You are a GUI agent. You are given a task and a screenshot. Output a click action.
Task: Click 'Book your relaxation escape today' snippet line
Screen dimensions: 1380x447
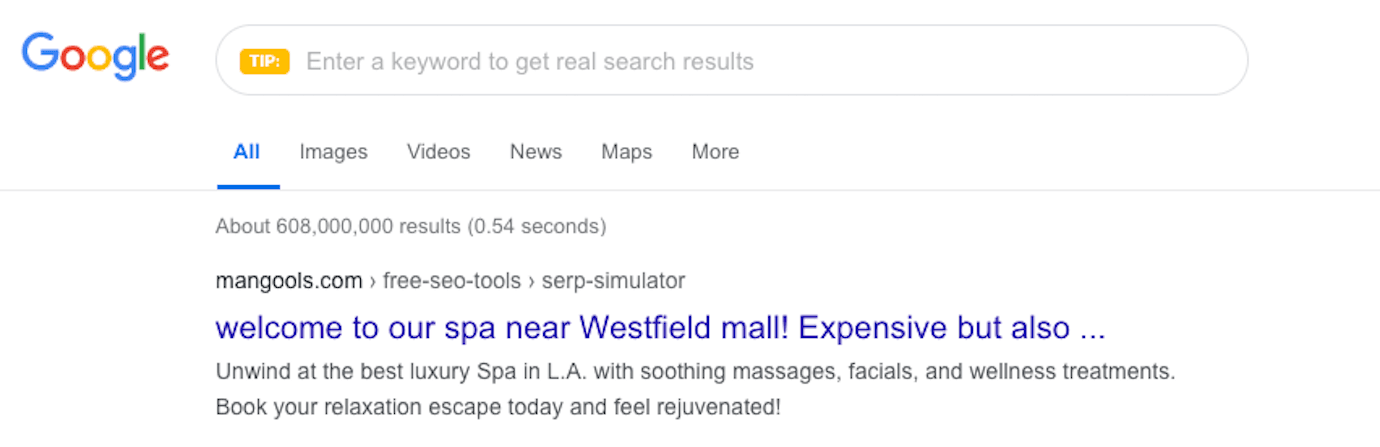point(498,408)
